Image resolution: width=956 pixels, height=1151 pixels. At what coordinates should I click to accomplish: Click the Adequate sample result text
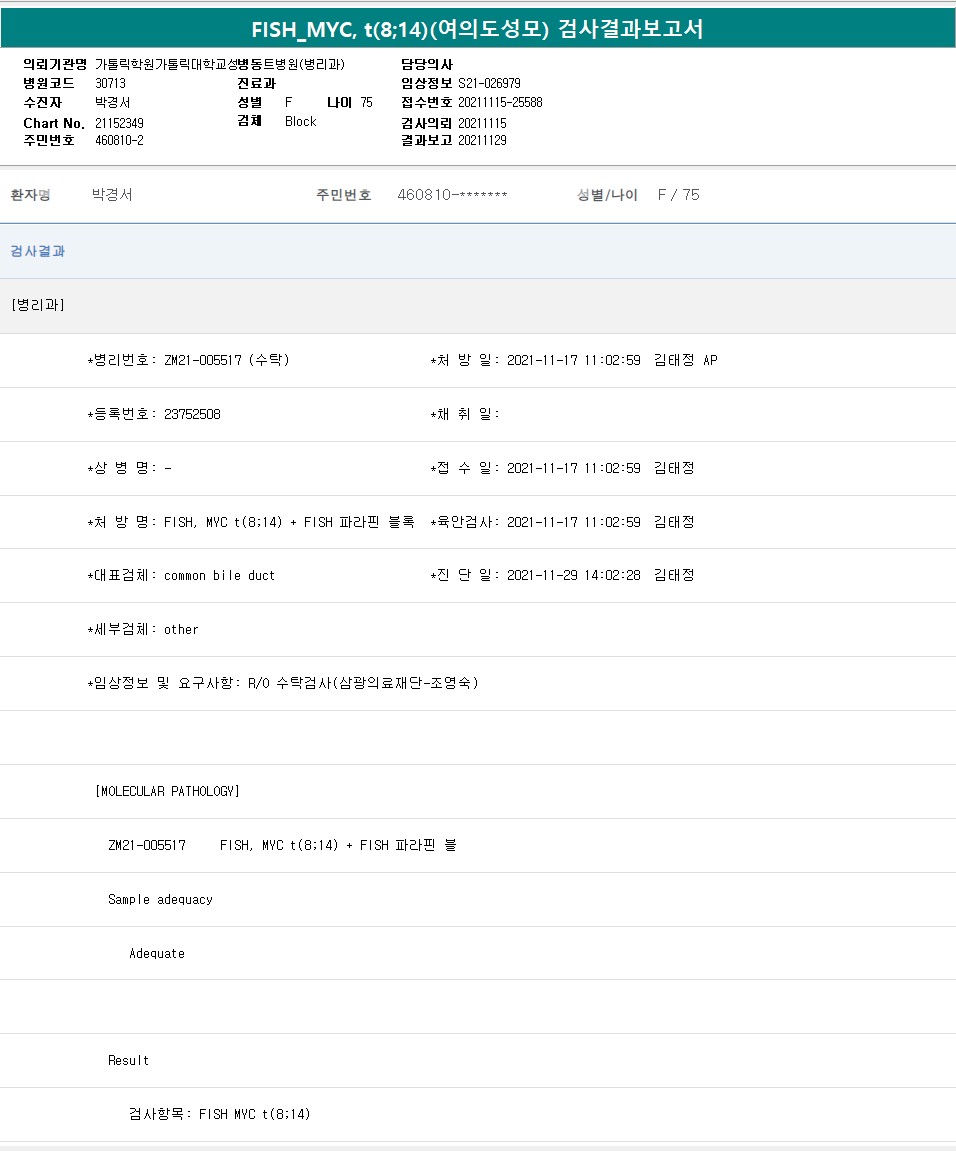tap(157, 953)
